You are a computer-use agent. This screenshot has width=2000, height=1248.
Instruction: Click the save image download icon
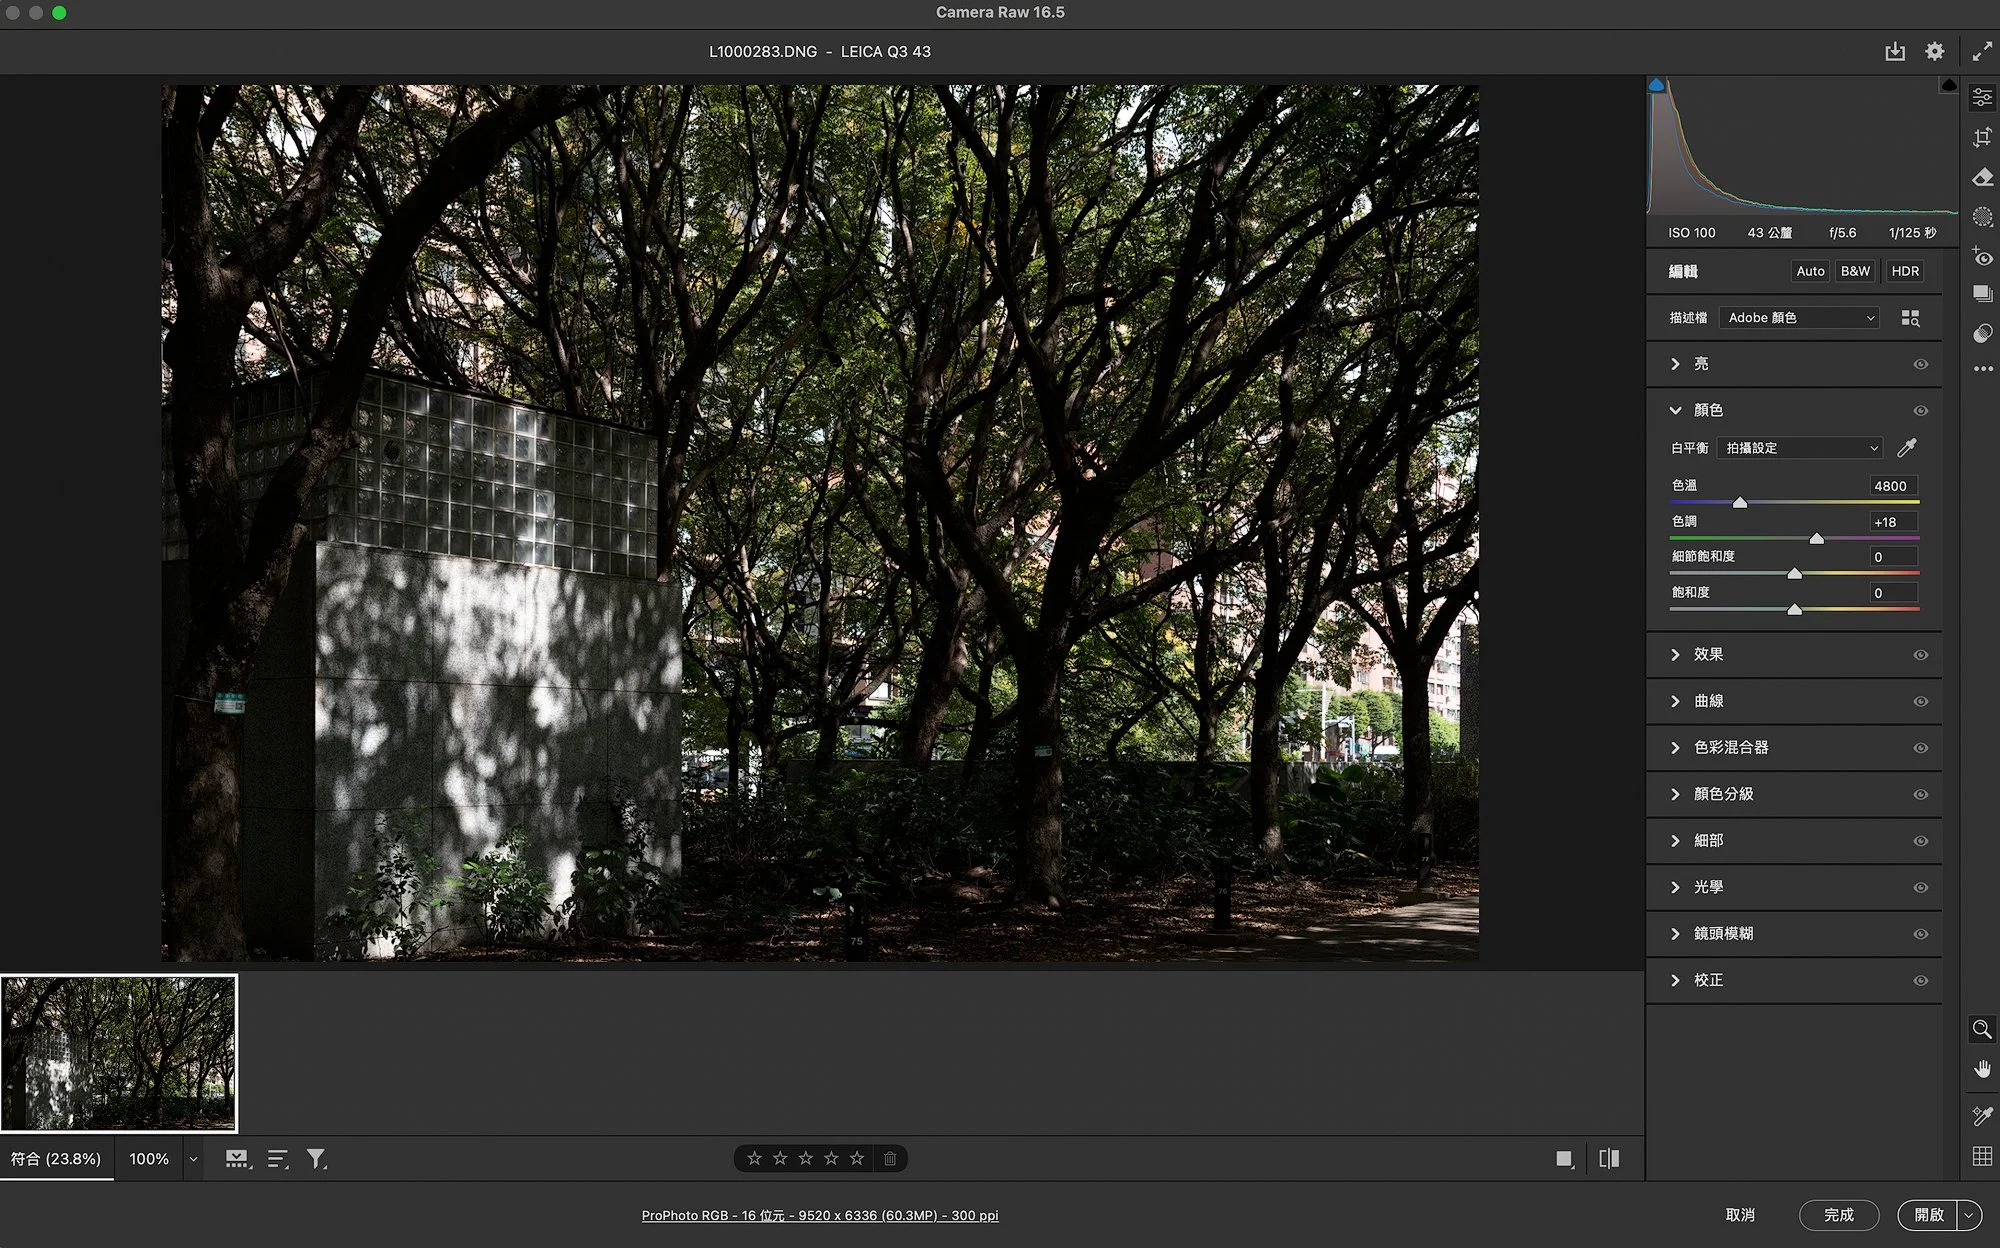1894,51
